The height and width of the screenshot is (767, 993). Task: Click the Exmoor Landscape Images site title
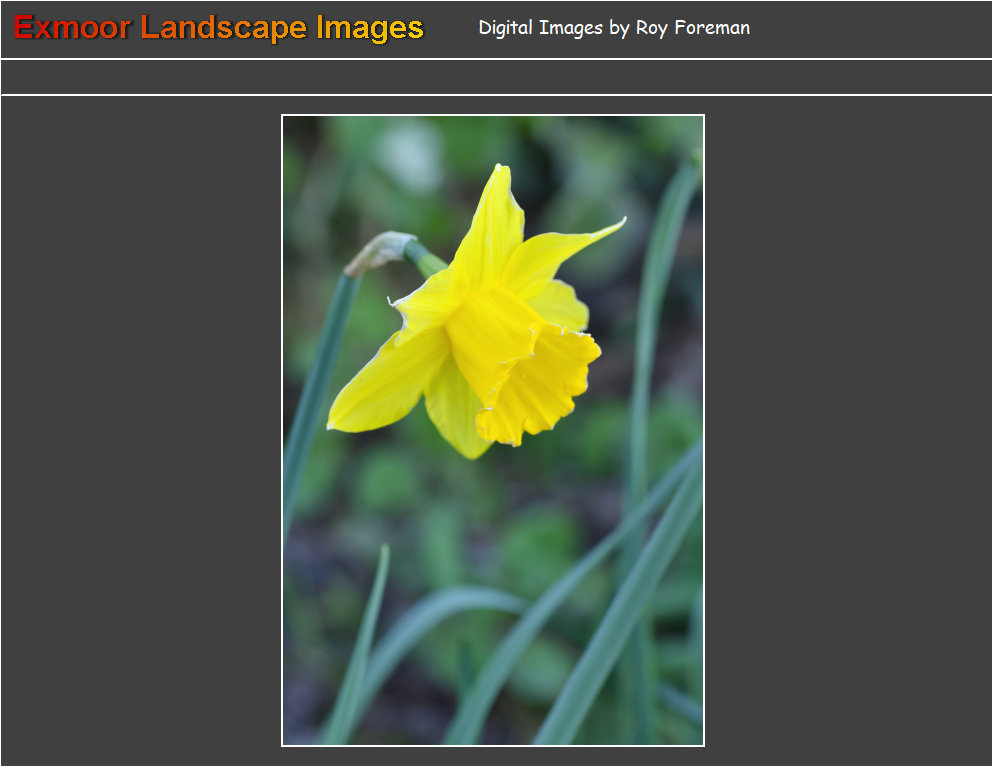[x=219, y=28]
